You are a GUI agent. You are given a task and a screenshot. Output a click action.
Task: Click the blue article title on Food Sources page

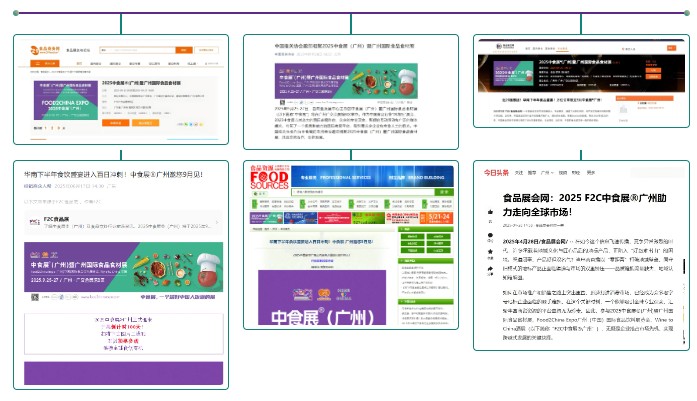click(321, 242)
